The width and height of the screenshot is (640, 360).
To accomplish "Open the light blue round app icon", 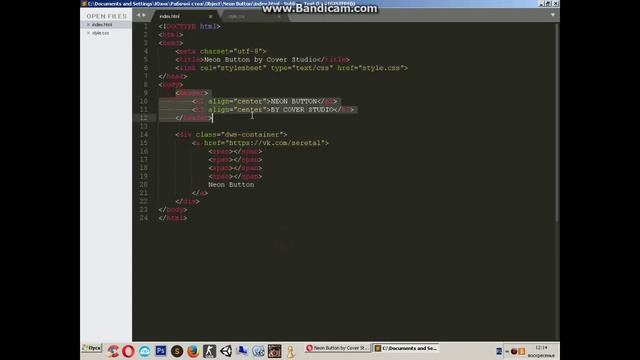I will (x=144, y=351).
